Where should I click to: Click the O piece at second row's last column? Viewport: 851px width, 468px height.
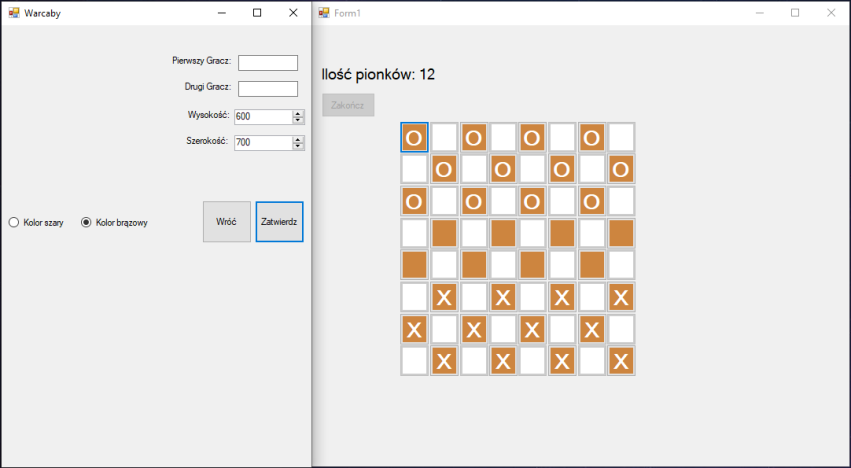click(621, 169)
